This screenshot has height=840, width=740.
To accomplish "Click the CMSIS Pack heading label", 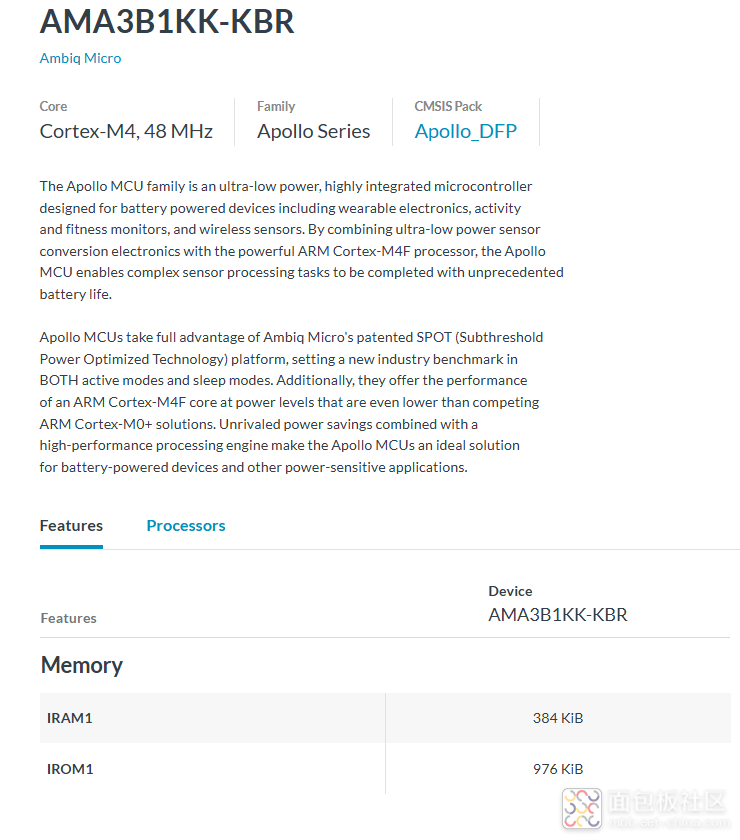I will [x=448, y=106].
